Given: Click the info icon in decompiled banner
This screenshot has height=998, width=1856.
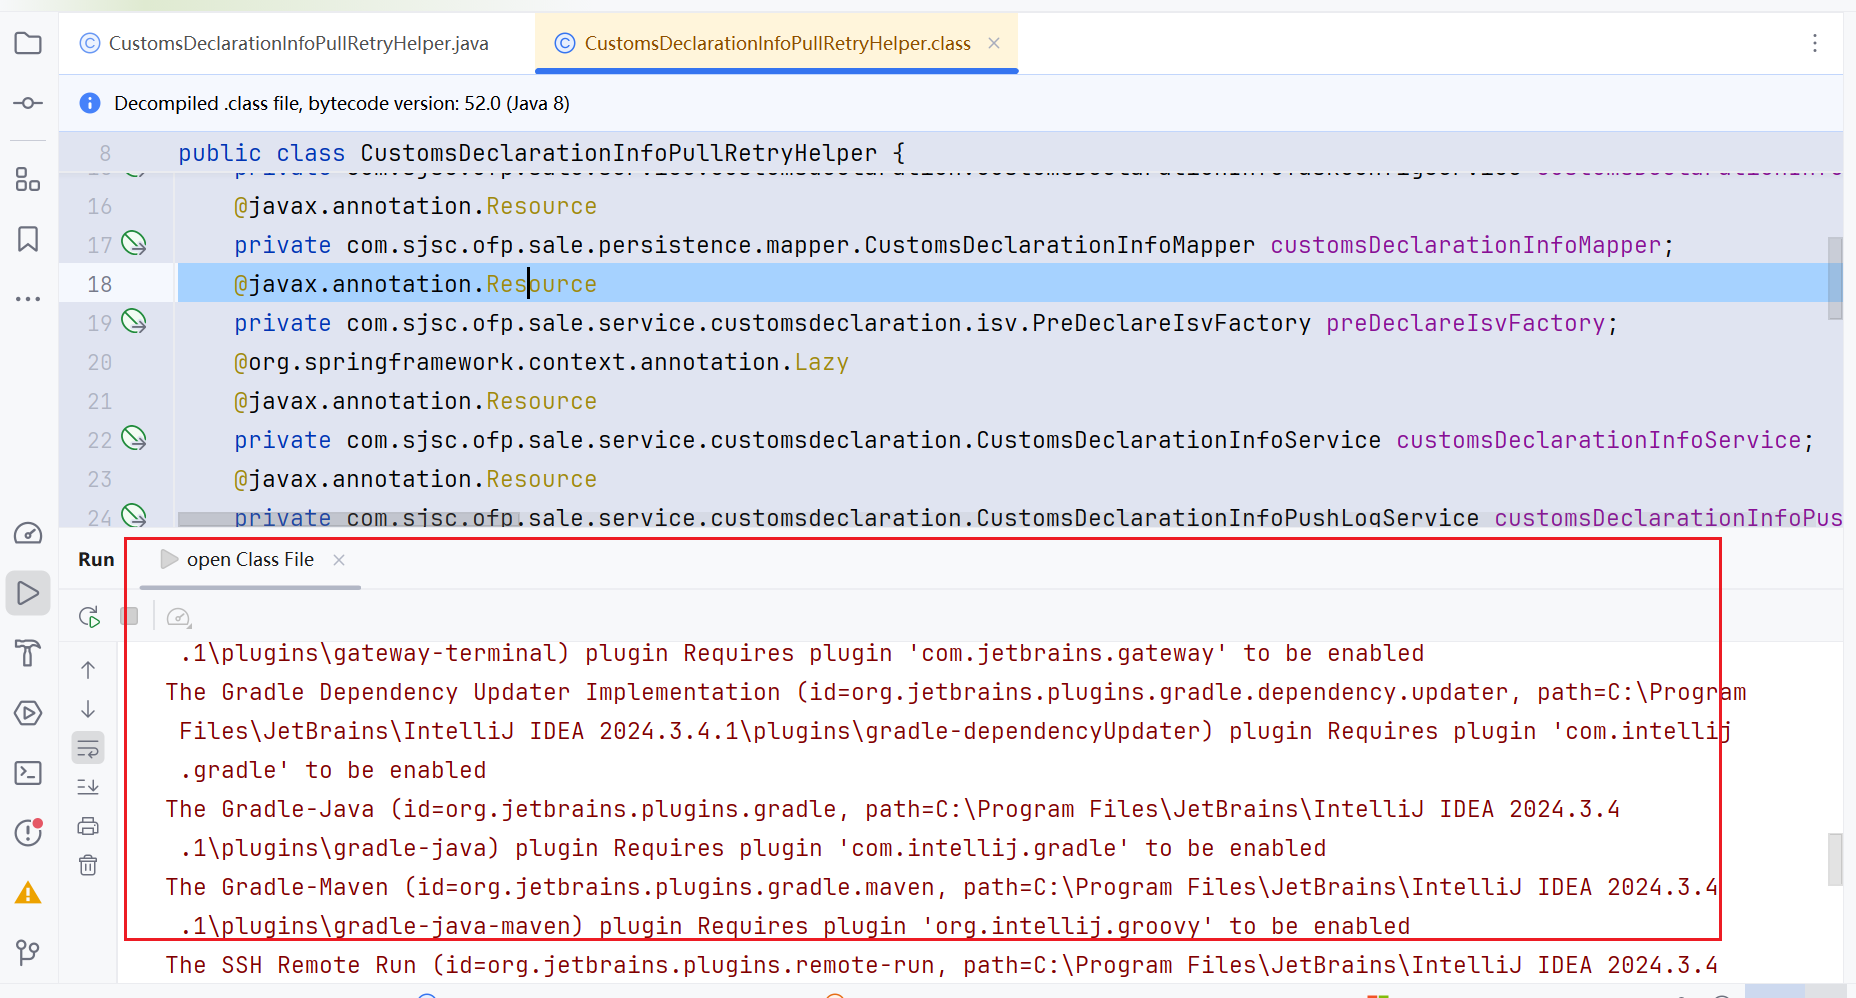Looking at the screenshot, I should [x=90, y=103].
